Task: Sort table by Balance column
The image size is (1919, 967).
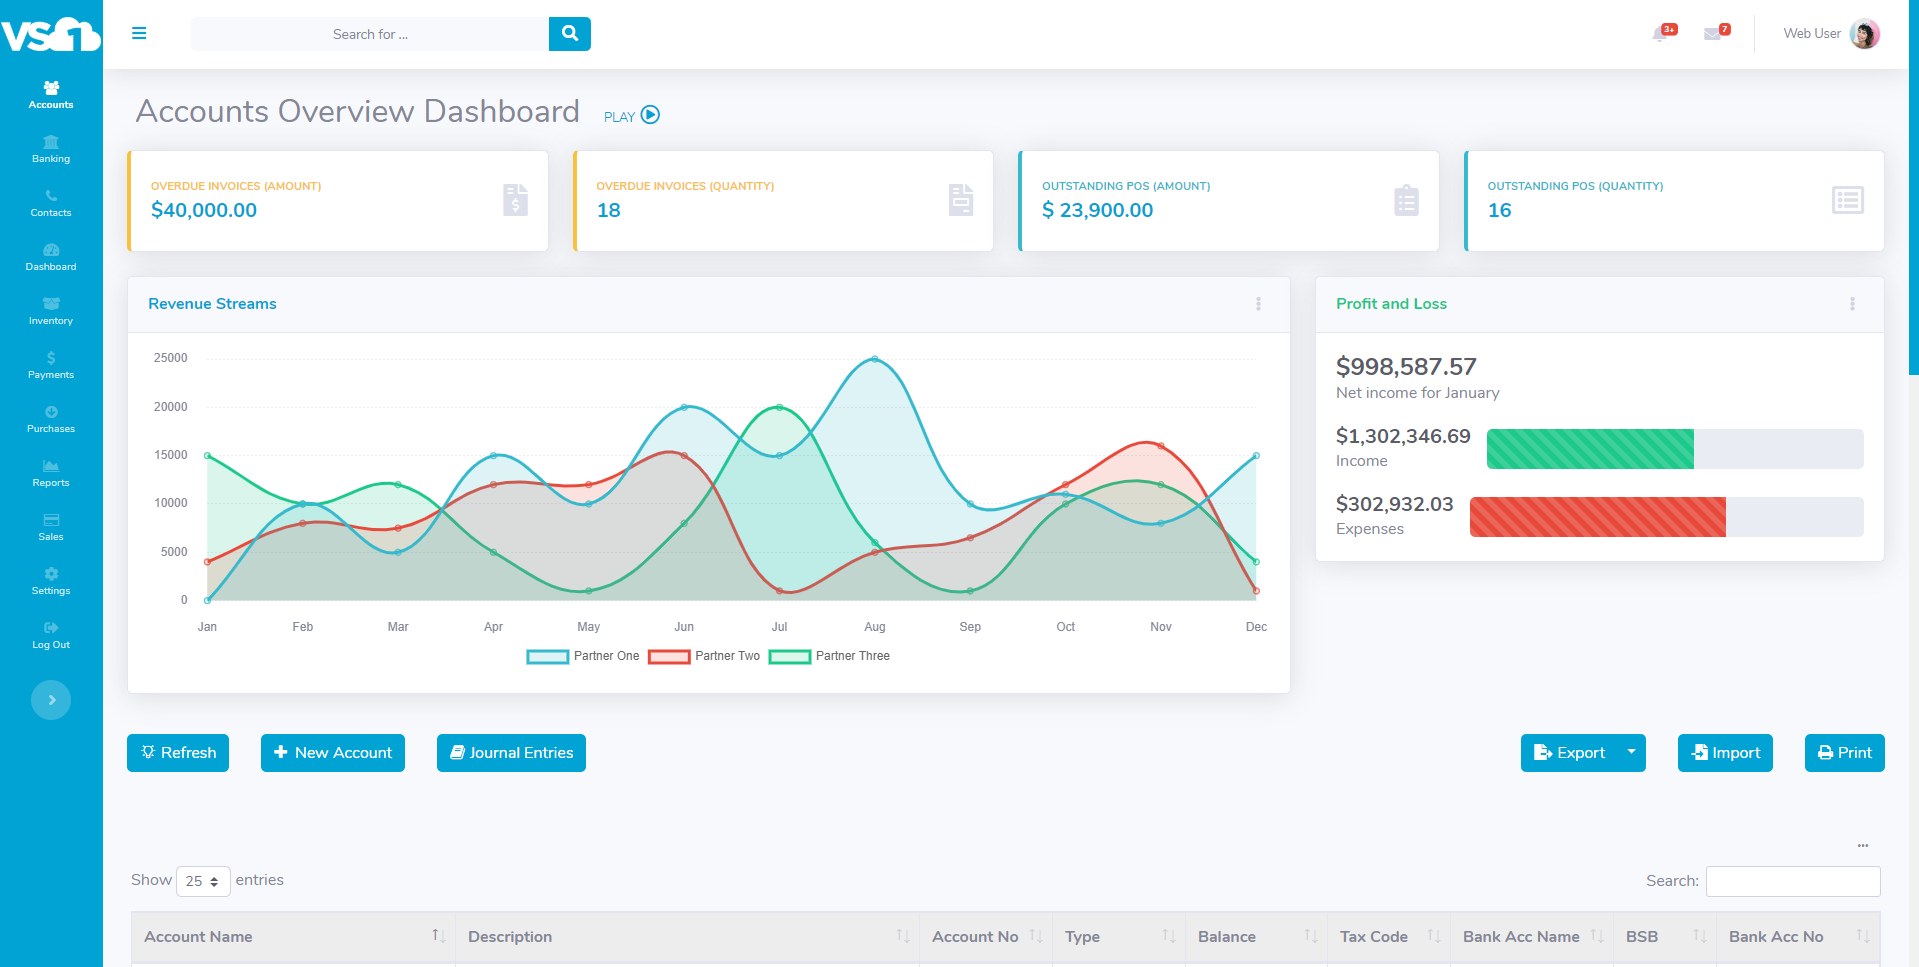Action: pos(1256,937)
